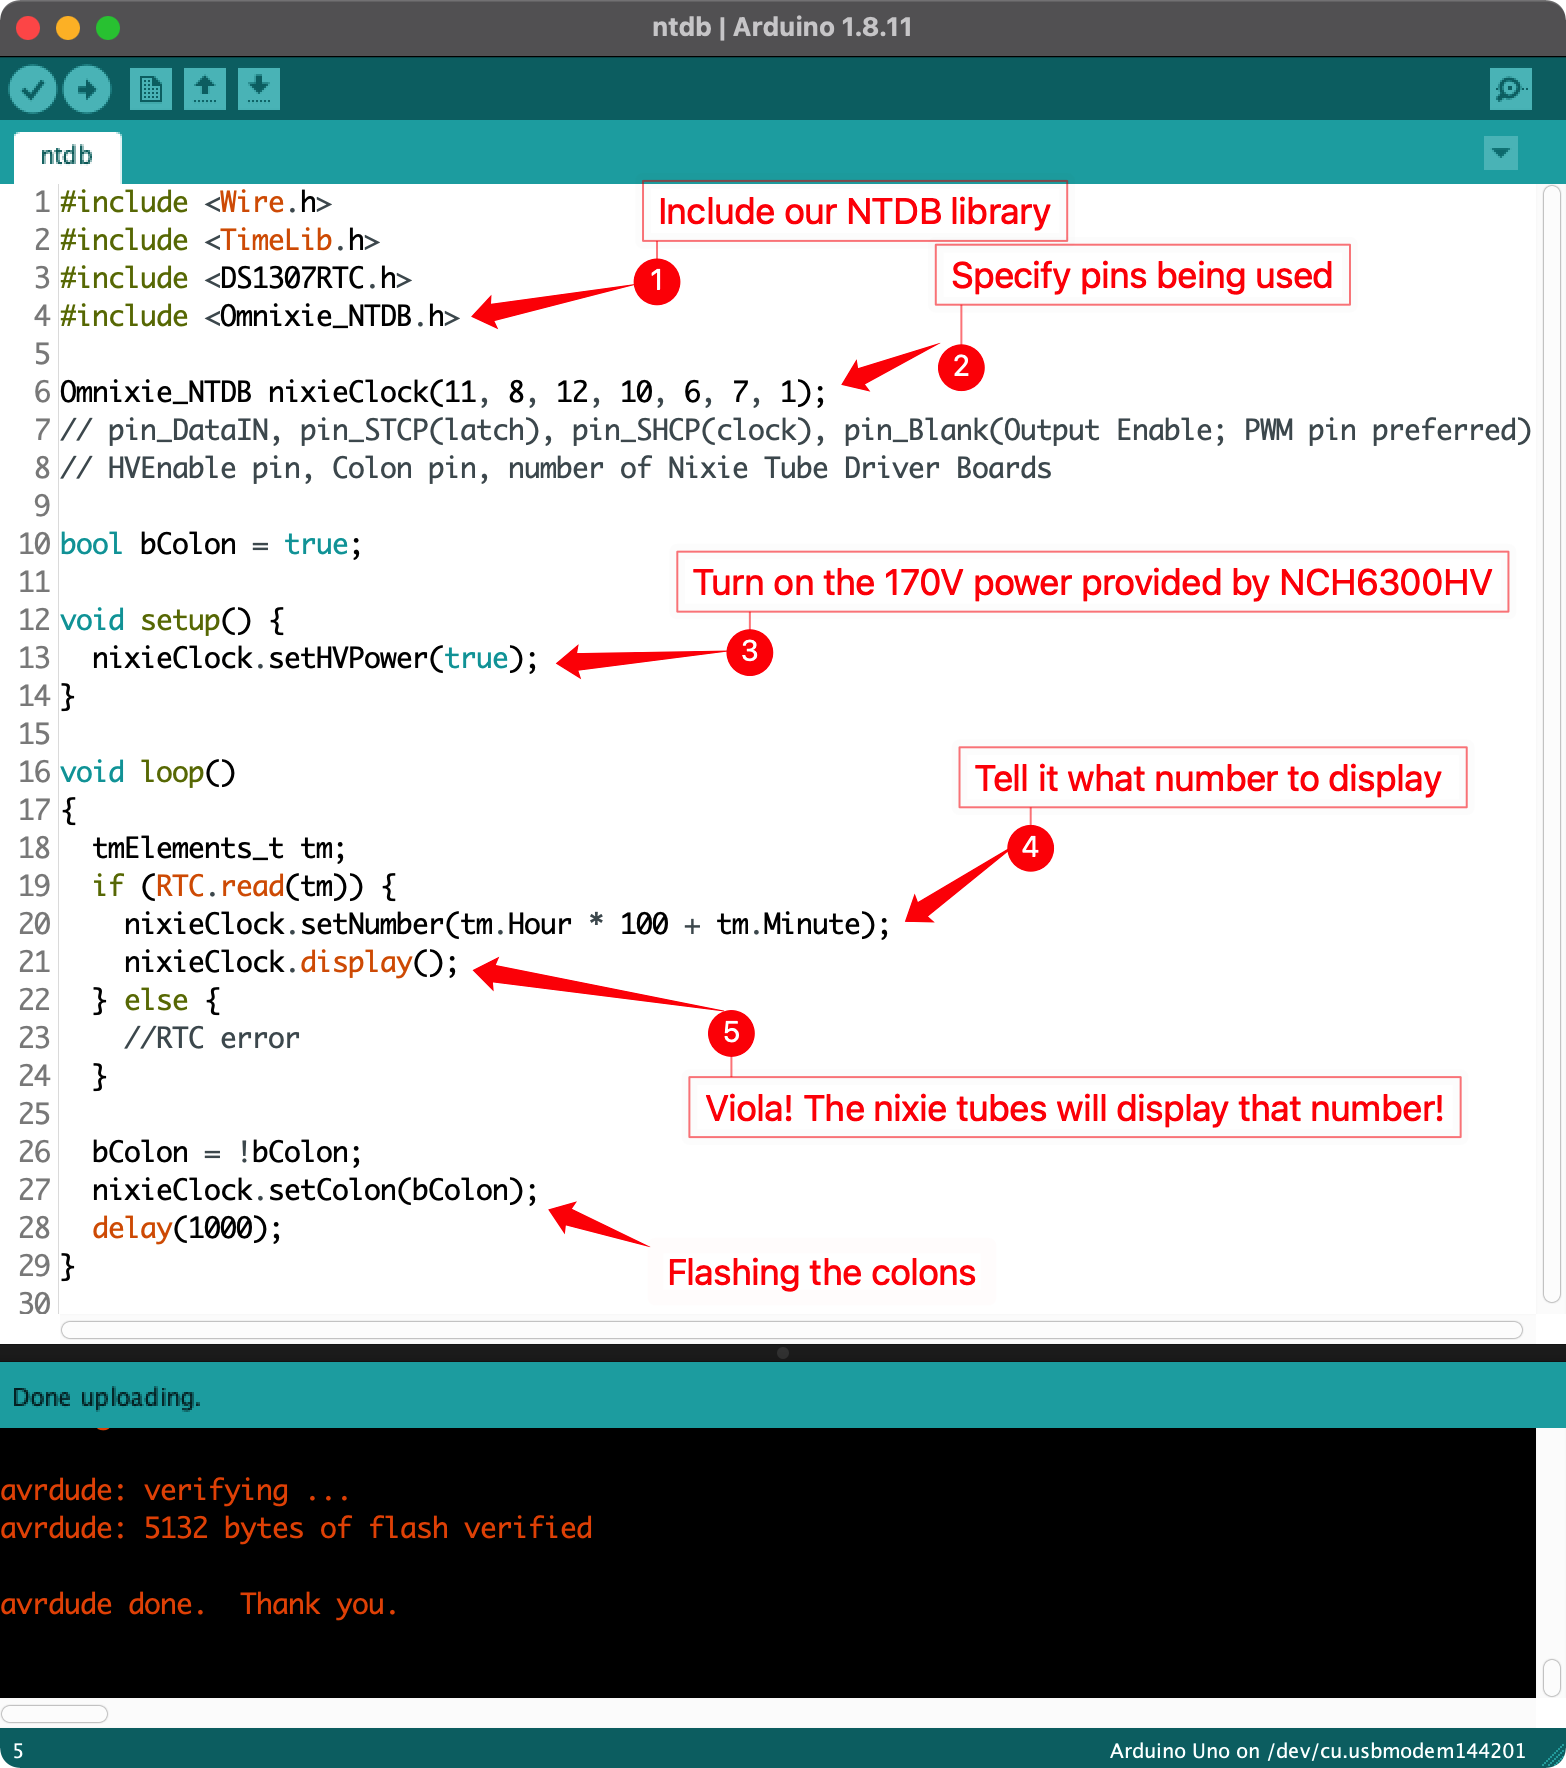Viewport: 1566px width, 1768px height.
Task: Place cursor on #include <DS1307RTC.h> line
Action: (236, 278)
